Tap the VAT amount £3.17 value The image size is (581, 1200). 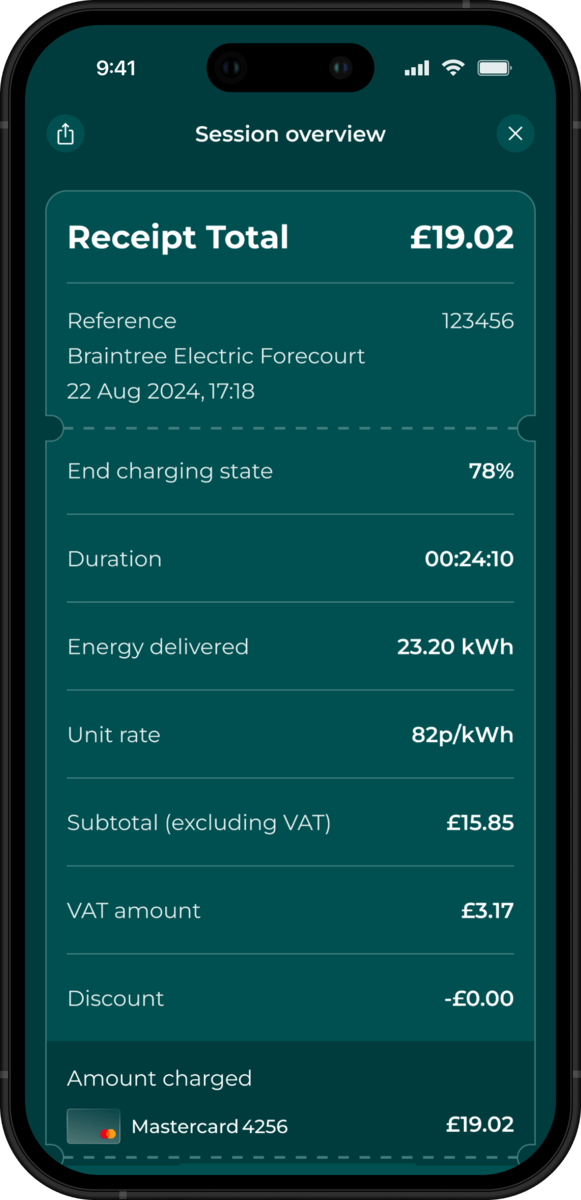pos(487,911)
